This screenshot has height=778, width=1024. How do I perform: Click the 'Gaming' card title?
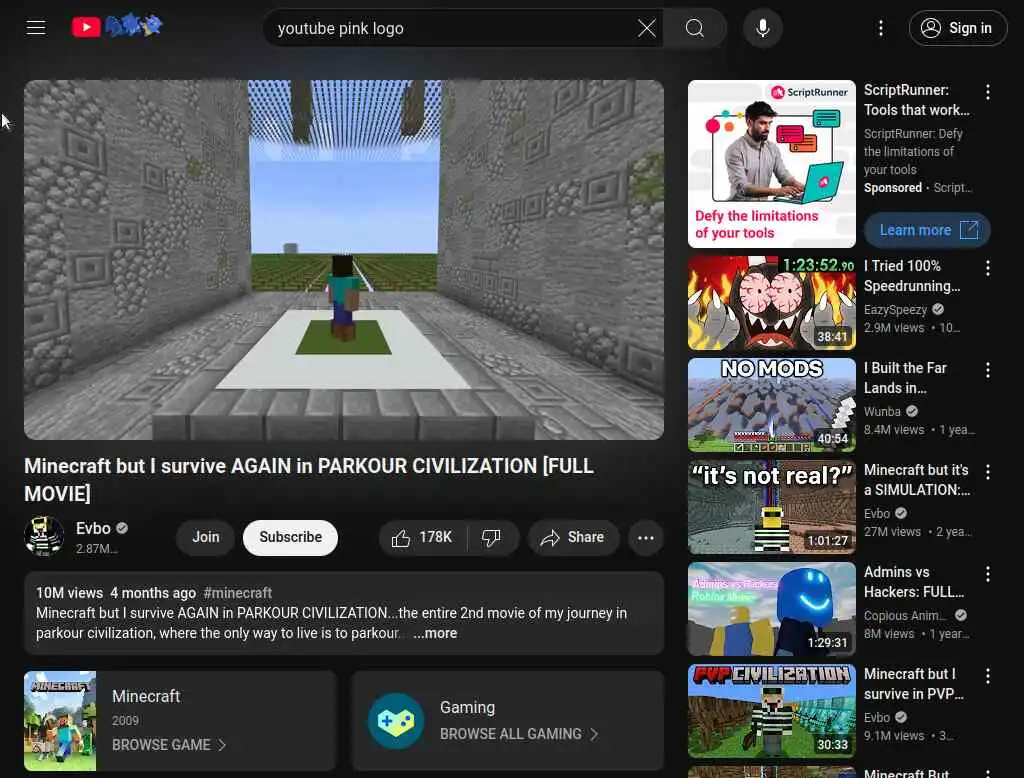coord(468,707)
